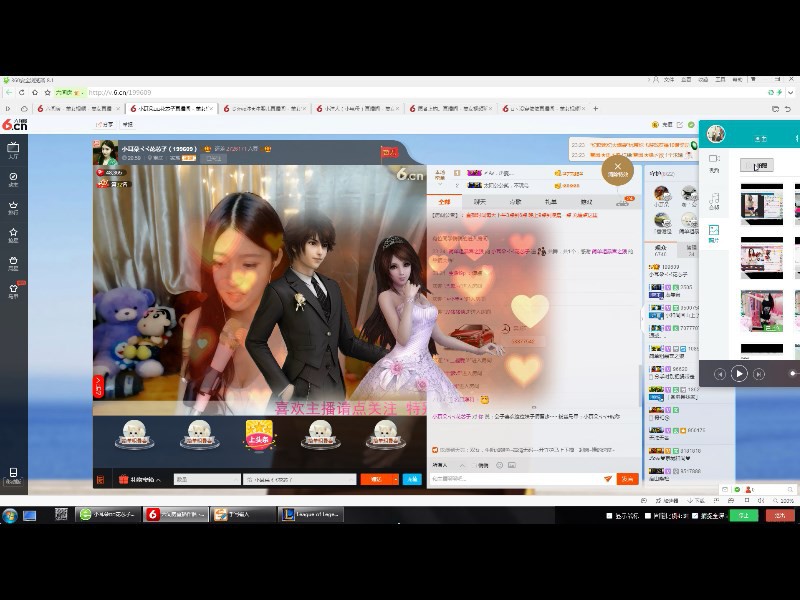Click the browser back arrow

pyautogui.click(x=9, y=92)
